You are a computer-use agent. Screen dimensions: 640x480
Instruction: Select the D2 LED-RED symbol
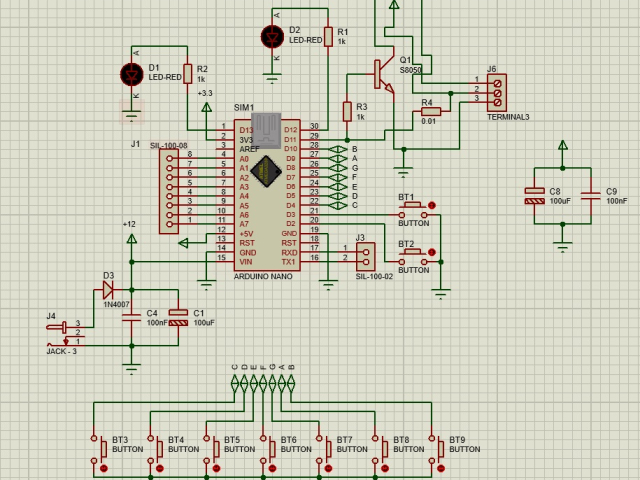(x=272, y=37)
